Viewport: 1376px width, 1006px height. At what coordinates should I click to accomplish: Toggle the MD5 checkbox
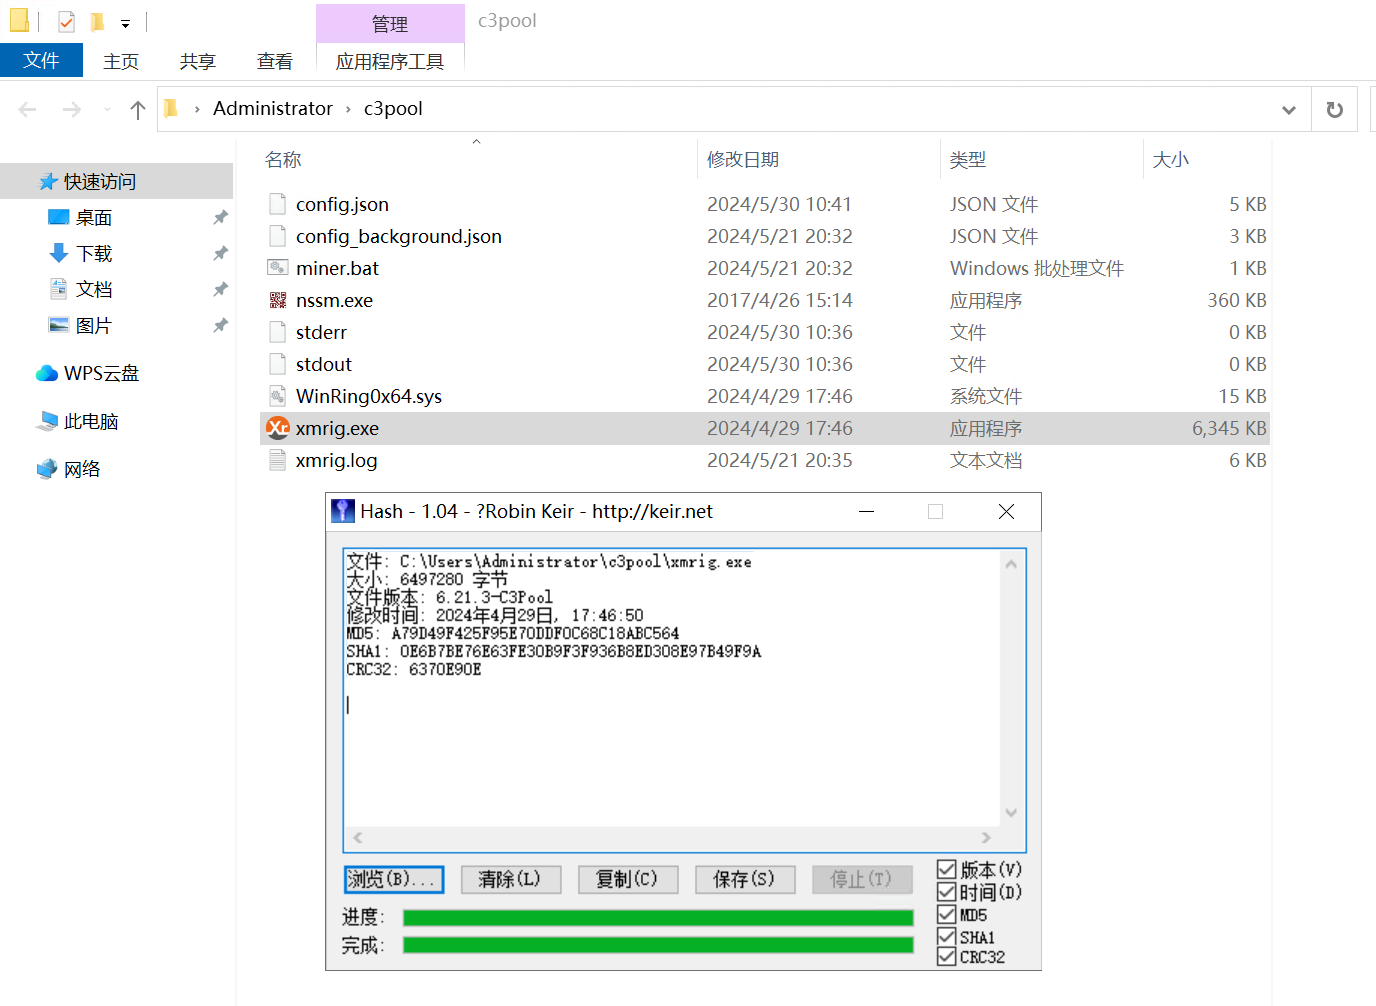946,914
